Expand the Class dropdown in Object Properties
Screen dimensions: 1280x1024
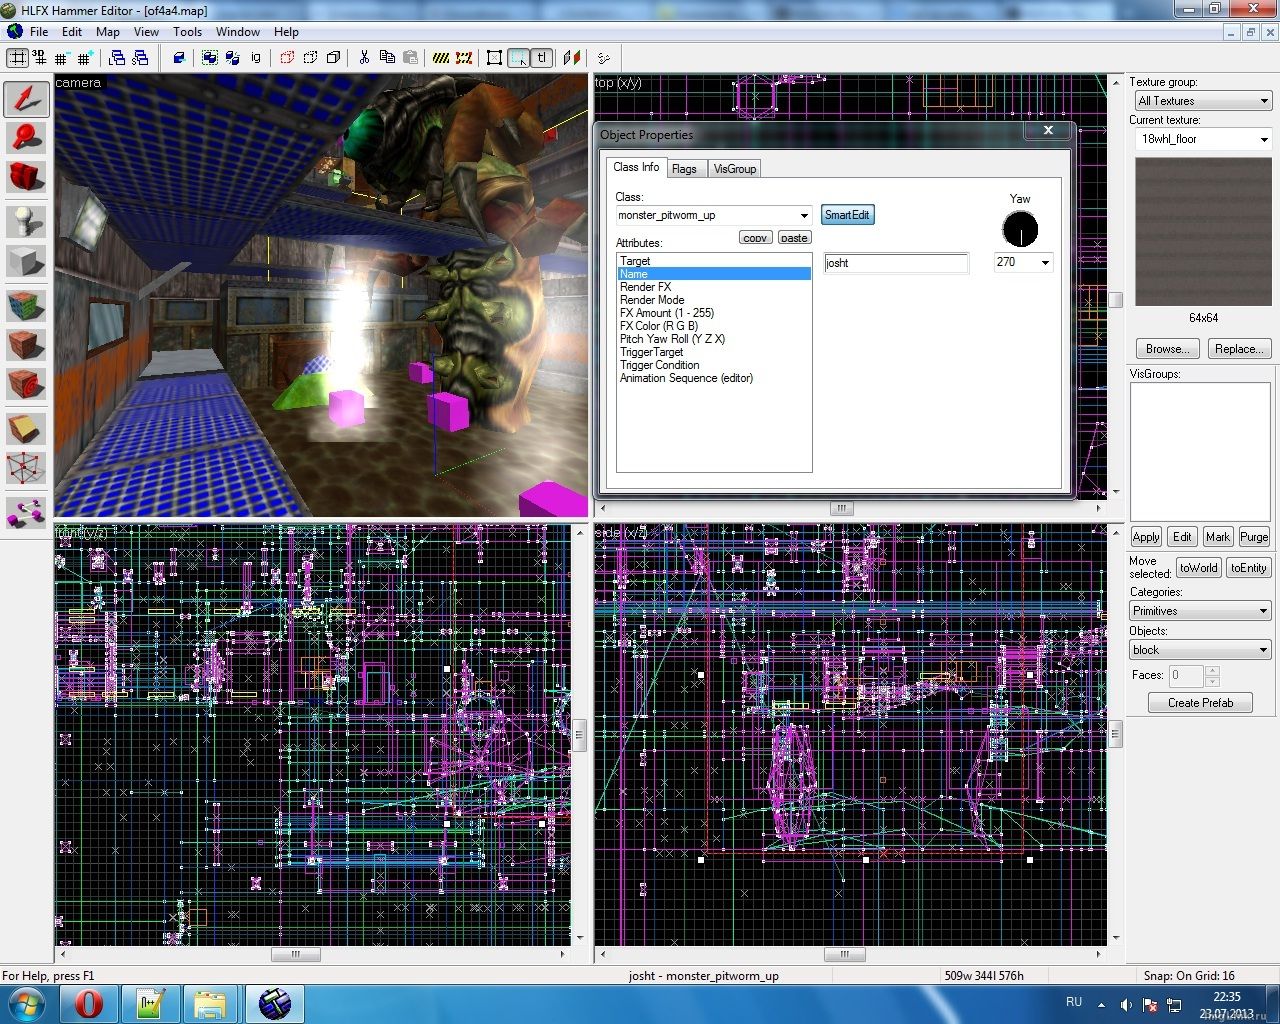point(804,215)
